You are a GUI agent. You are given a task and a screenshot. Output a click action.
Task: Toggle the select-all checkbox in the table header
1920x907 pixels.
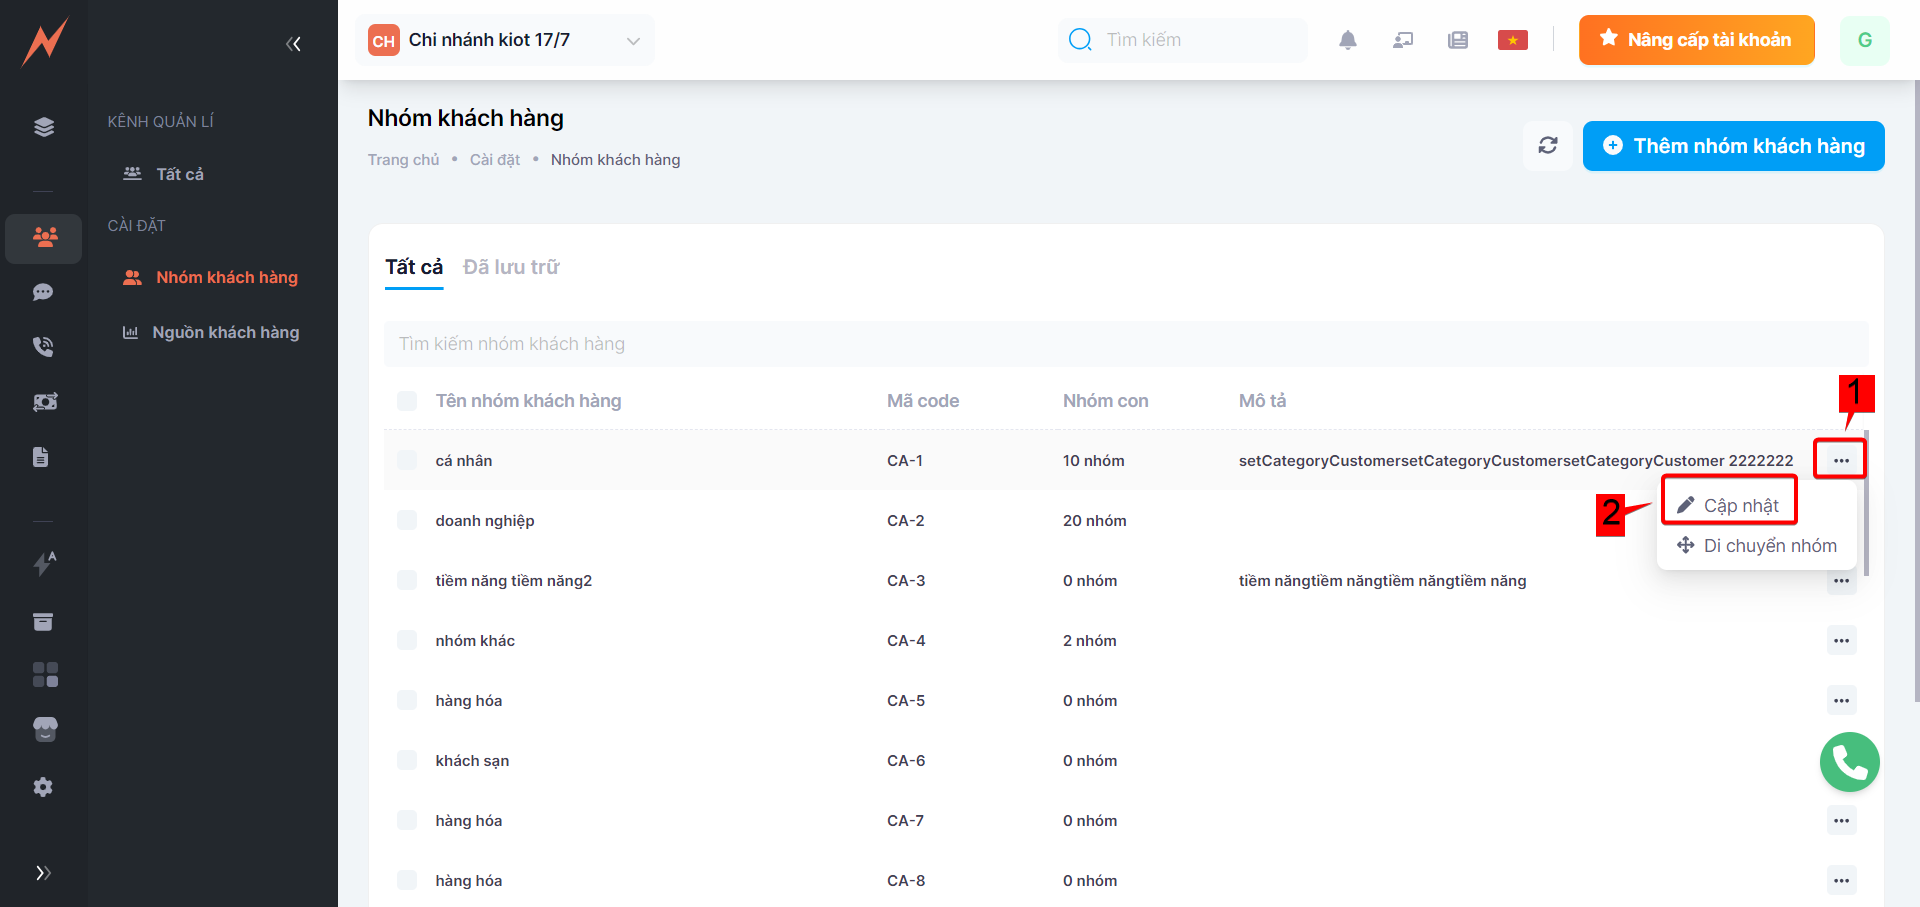coord(407,401)
